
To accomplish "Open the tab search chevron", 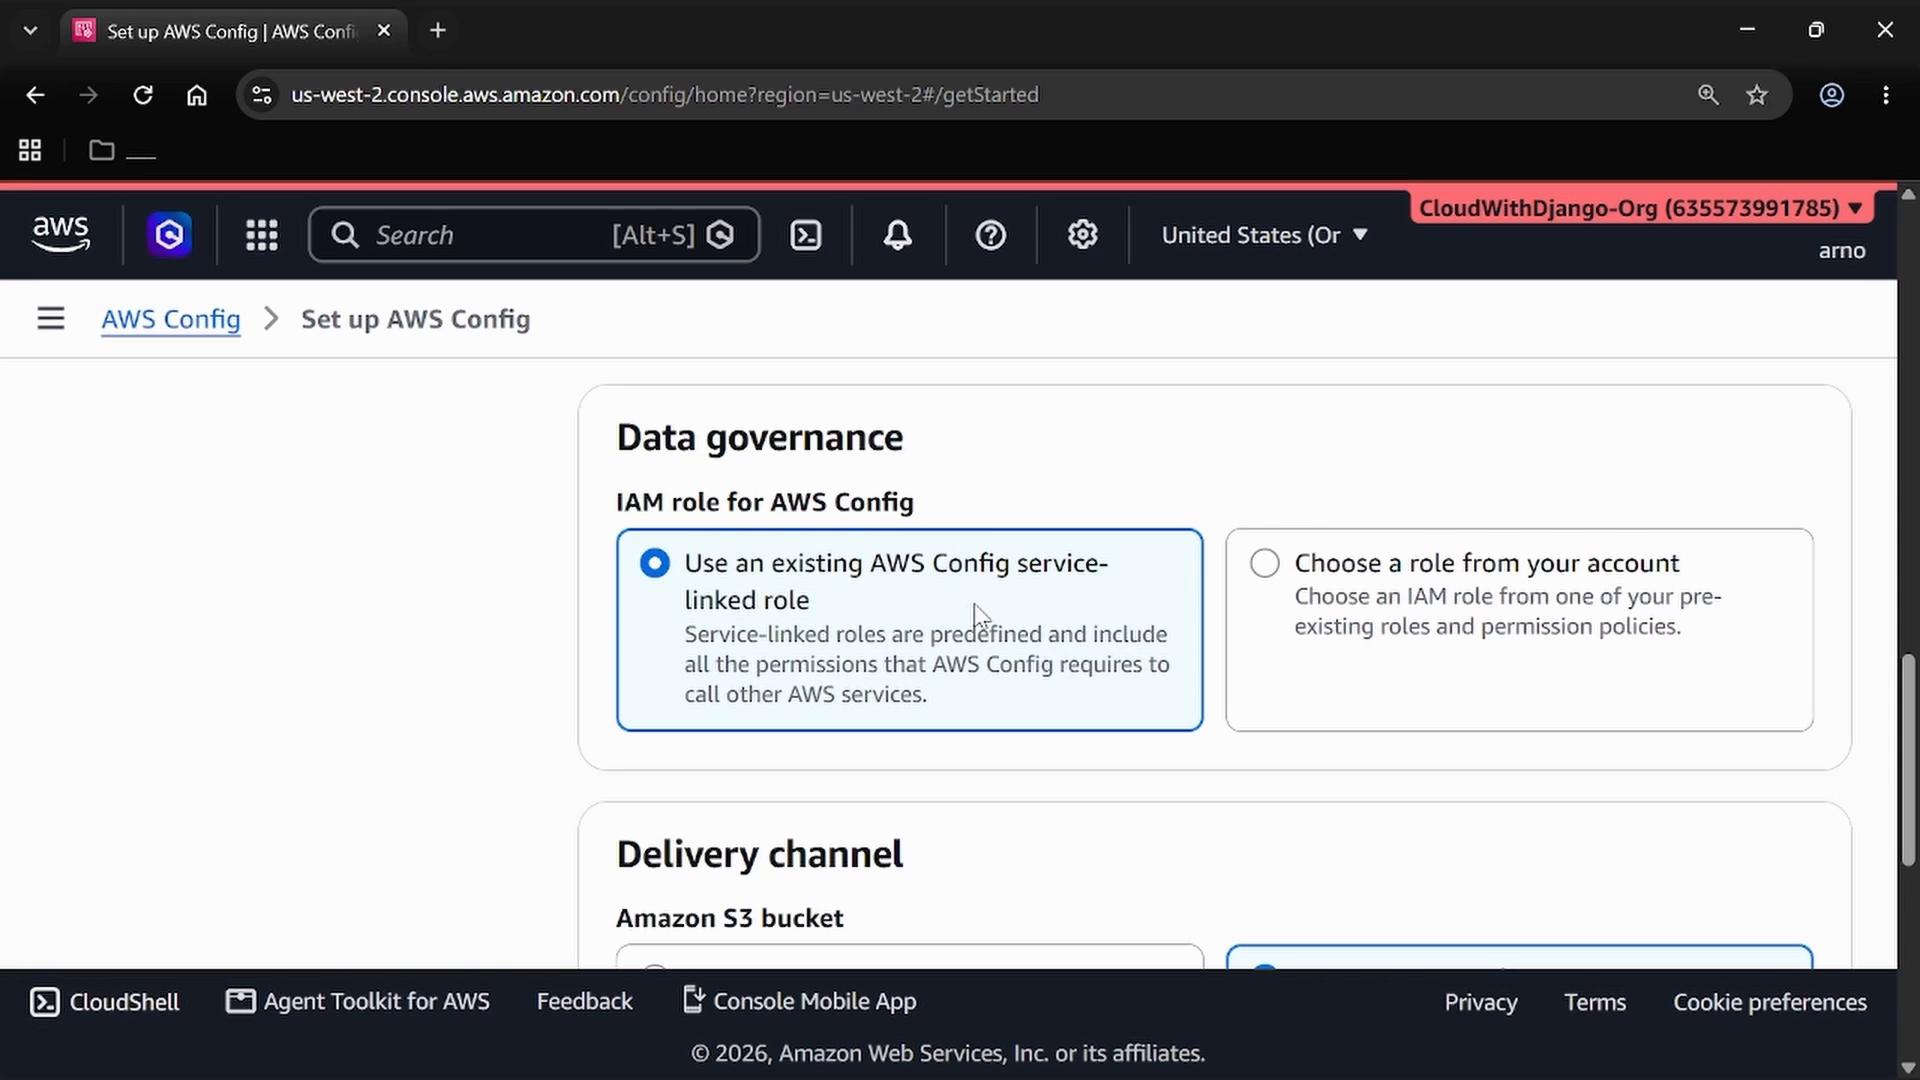I will 31,30.
